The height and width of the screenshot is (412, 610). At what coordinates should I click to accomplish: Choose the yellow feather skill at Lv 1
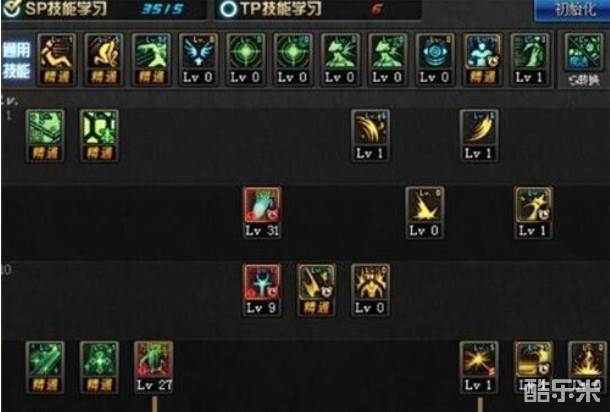479,135
